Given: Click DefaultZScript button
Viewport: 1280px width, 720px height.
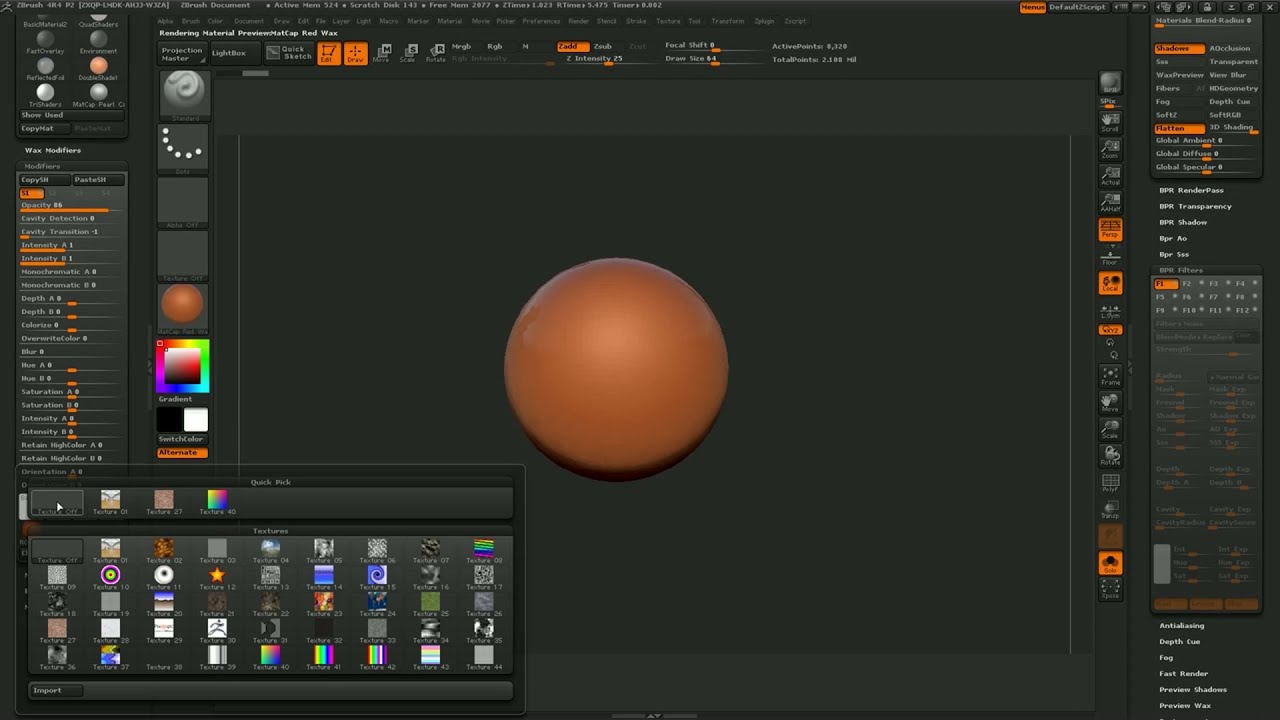Looking at the screenshot, I should [x=1077, y=7].
